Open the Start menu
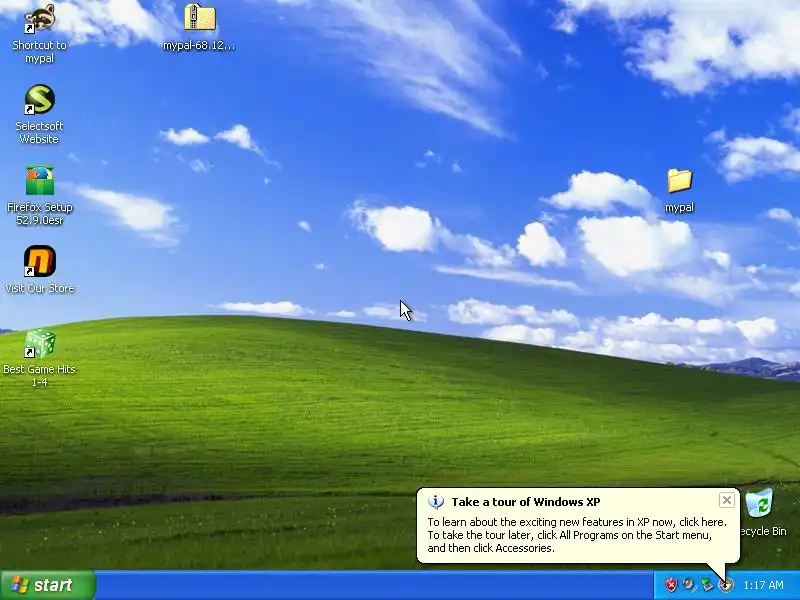The image size is (800, 600). pyautogui.click(x=47, y=585)
